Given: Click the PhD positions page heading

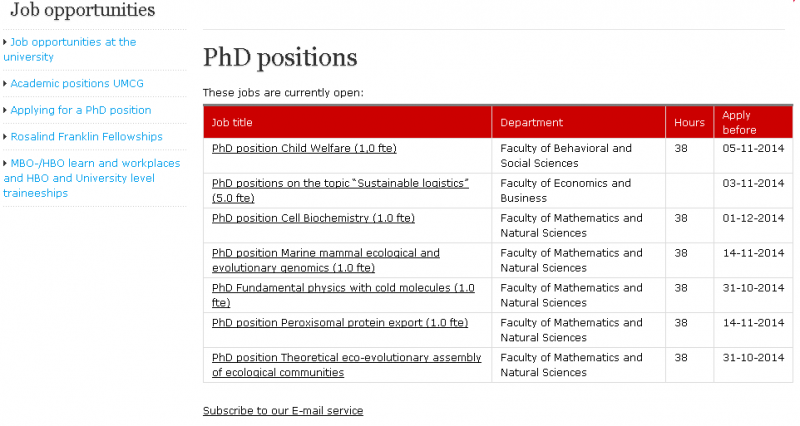Looking at the screenshot, I should tap(280, 57).
